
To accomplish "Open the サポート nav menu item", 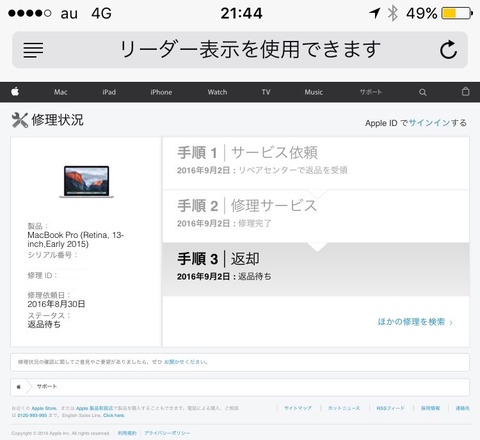I will pos(371,92).
